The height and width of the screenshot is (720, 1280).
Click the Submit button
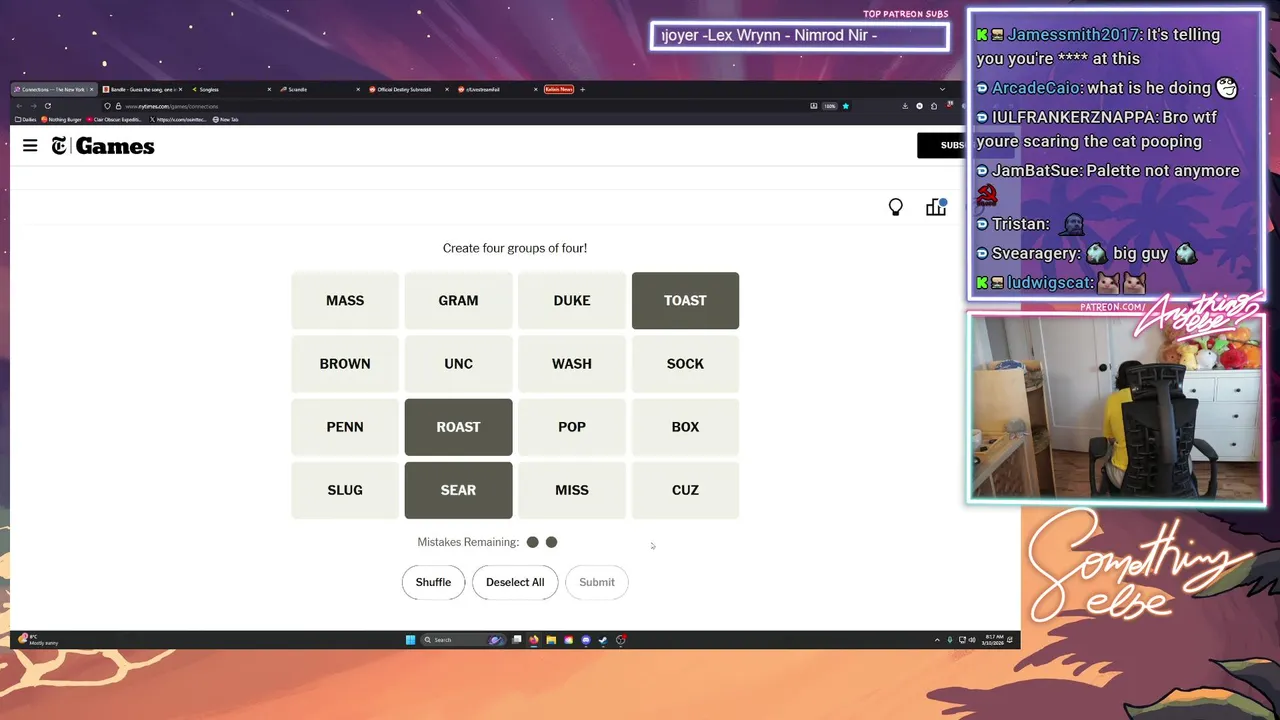pyautogui.click(x=597, y=582)
